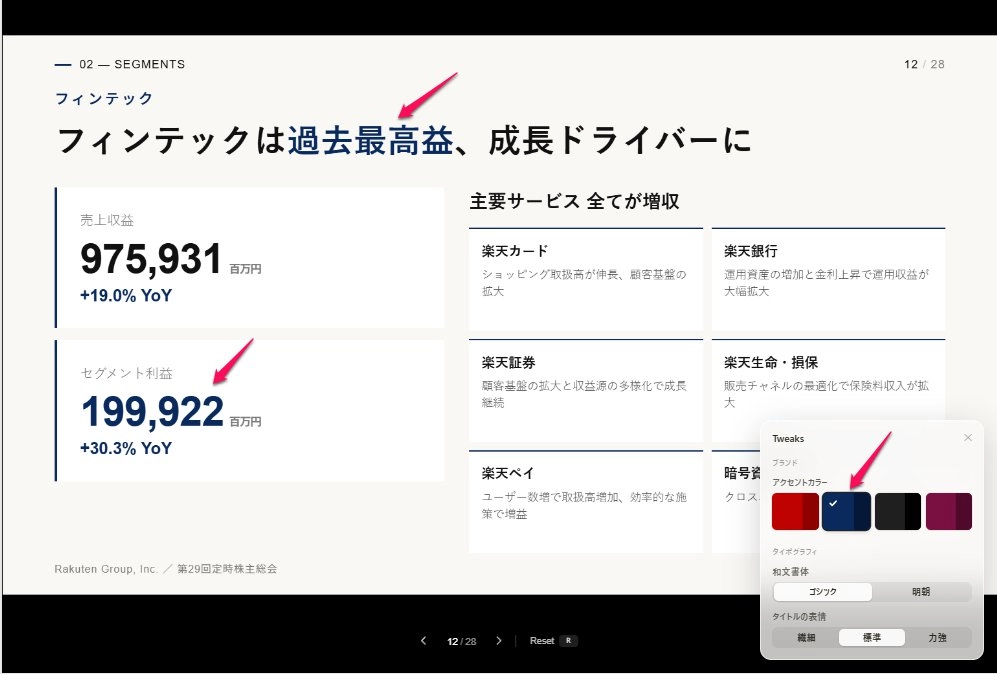The height and width of the screenshot is (674, 997).
Task: Switch Japanese typeface to 明朝
Action: (921, 592)
